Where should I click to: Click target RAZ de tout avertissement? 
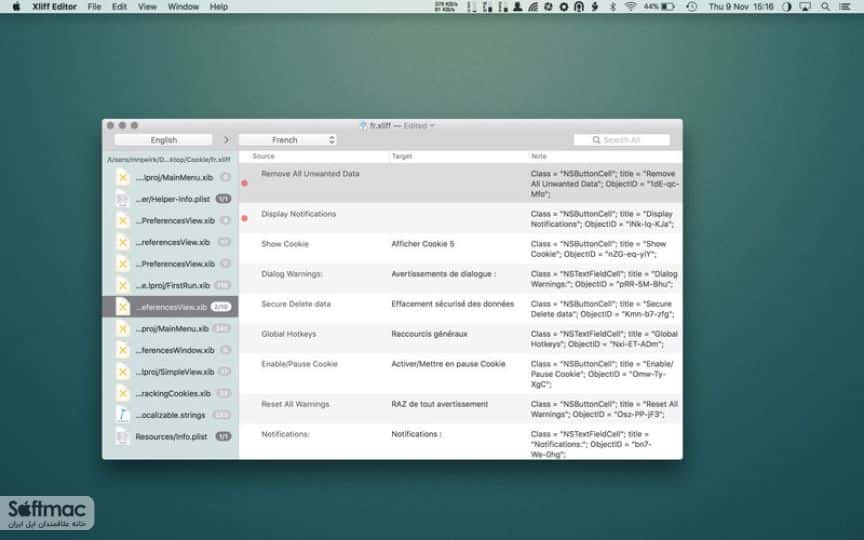[440, 404]
